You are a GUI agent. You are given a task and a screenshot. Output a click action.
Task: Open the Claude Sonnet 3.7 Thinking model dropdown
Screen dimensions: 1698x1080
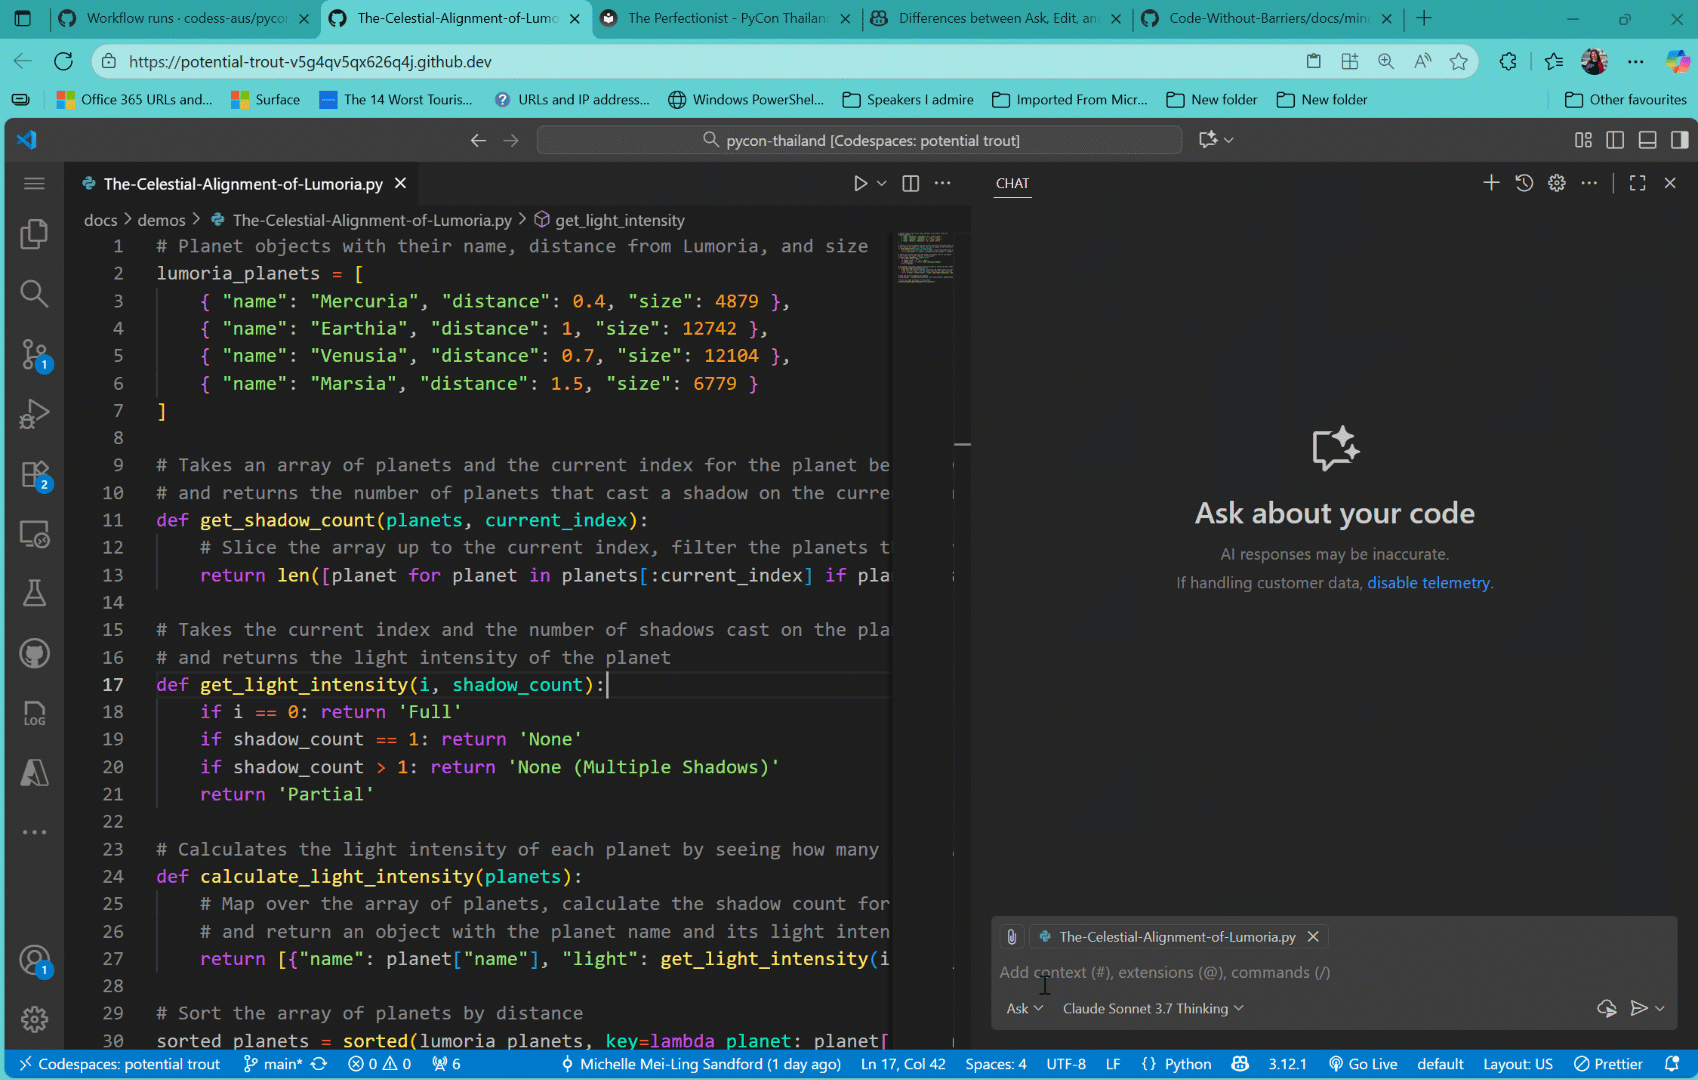1151,1008
